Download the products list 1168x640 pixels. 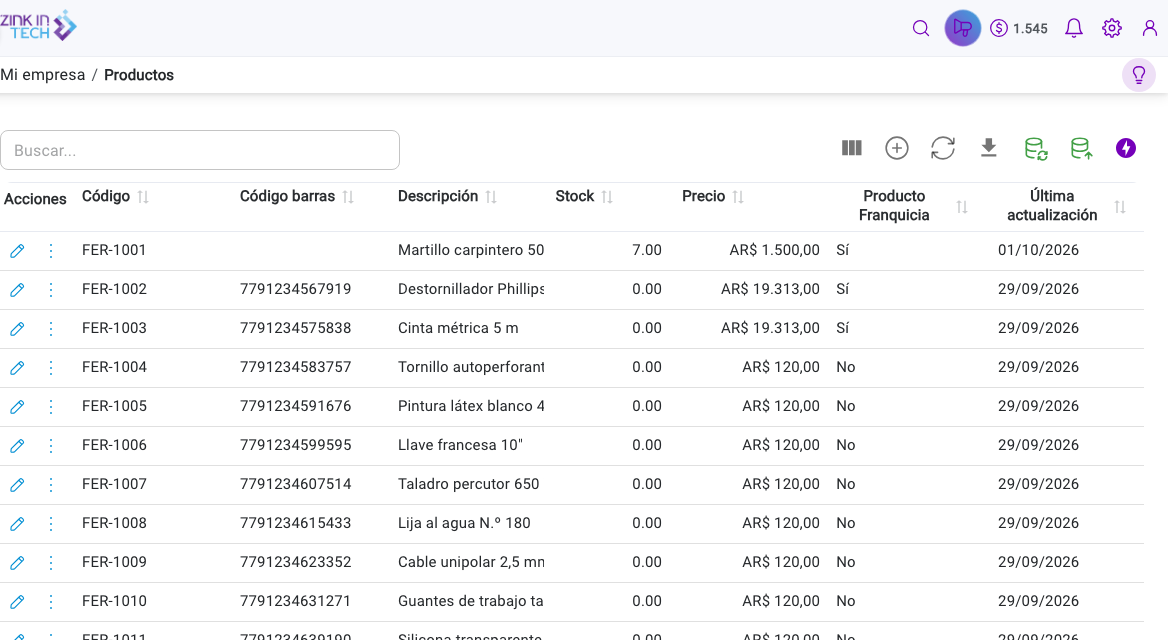pos(988,148)
